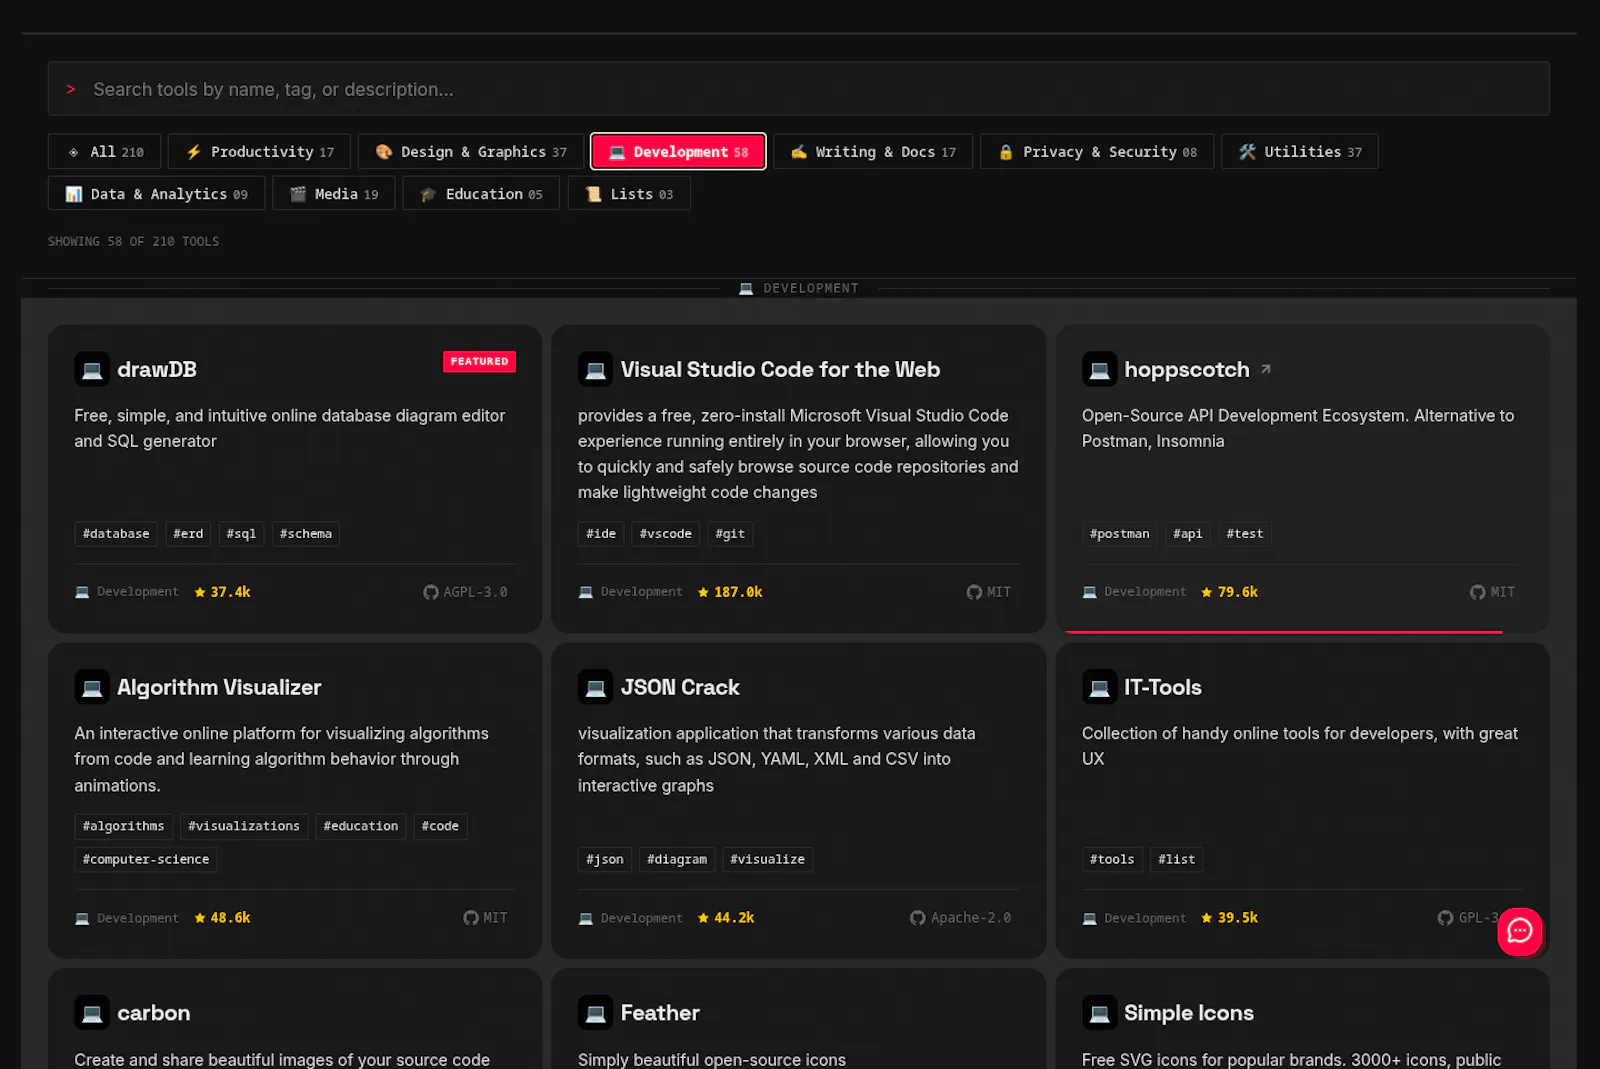Click the #diagram tag on JSON Crack
Viewport: 1600px width, 1069px height.
(x=677, y=859)
